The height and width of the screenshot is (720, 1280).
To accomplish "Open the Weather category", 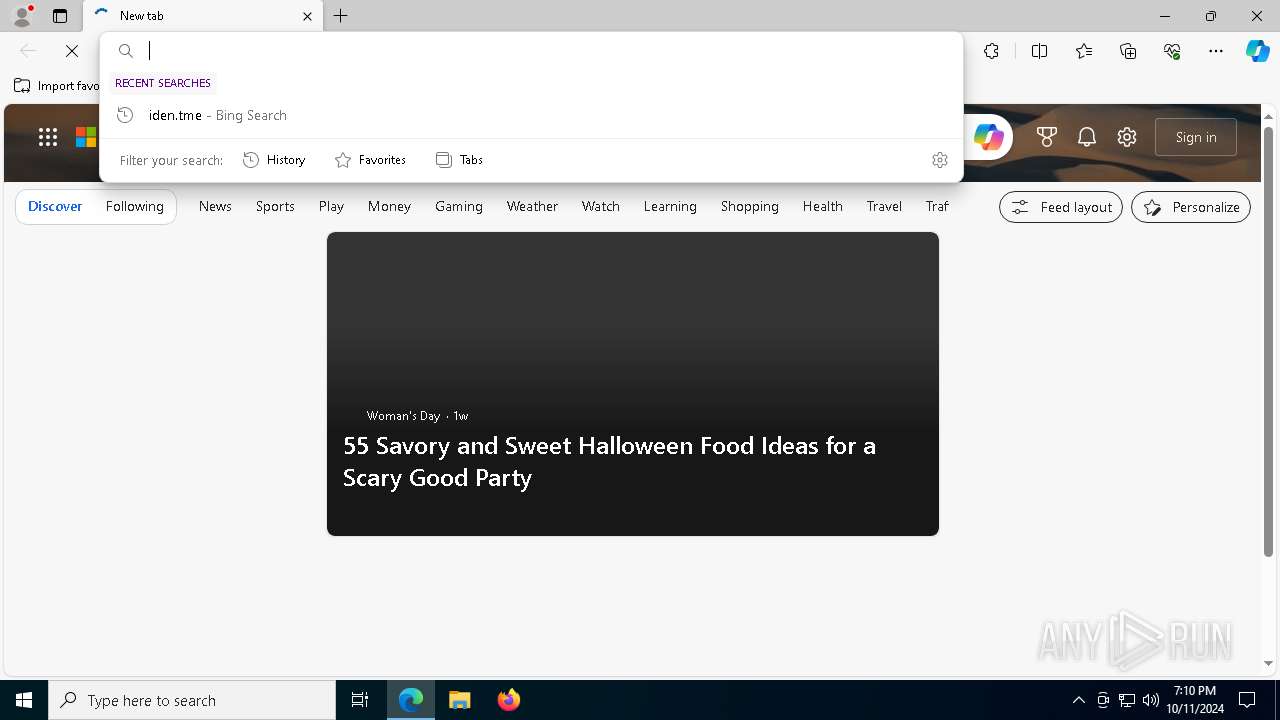I will coord(532,207).
